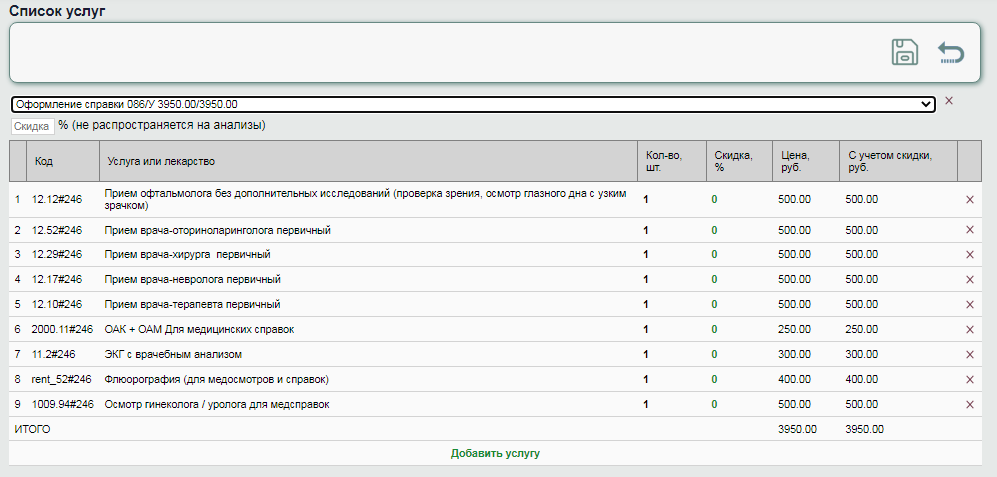Remove the neurologist appointment row
This screenshot has width=997, height=477.
click(x=969, y=279)
